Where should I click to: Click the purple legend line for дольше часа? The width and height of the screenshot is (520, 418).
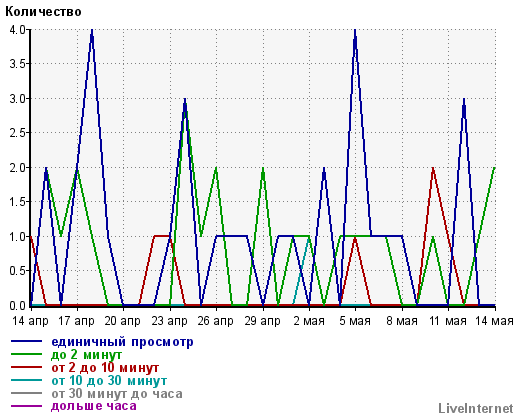tap(27, 406)
